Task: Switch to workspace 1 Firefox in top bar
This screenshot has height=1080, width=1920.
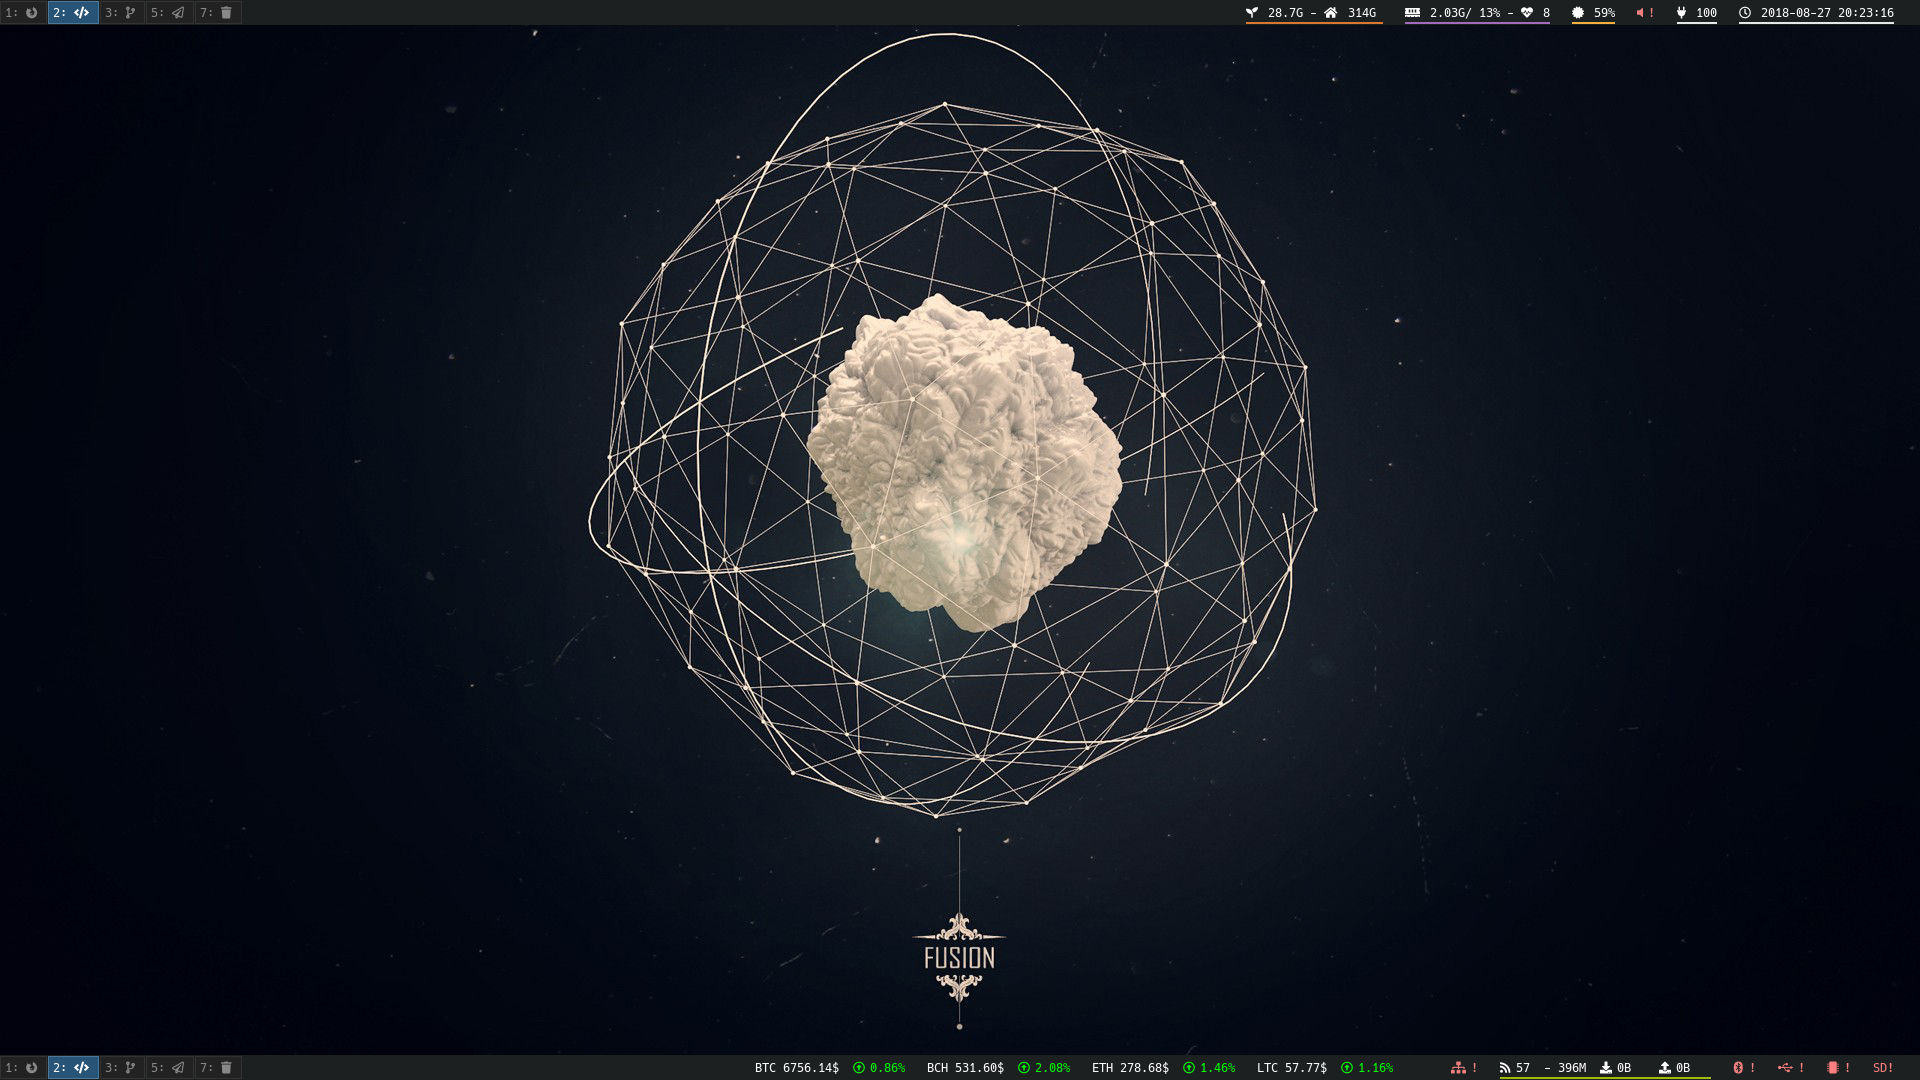Action: [22, 13]
